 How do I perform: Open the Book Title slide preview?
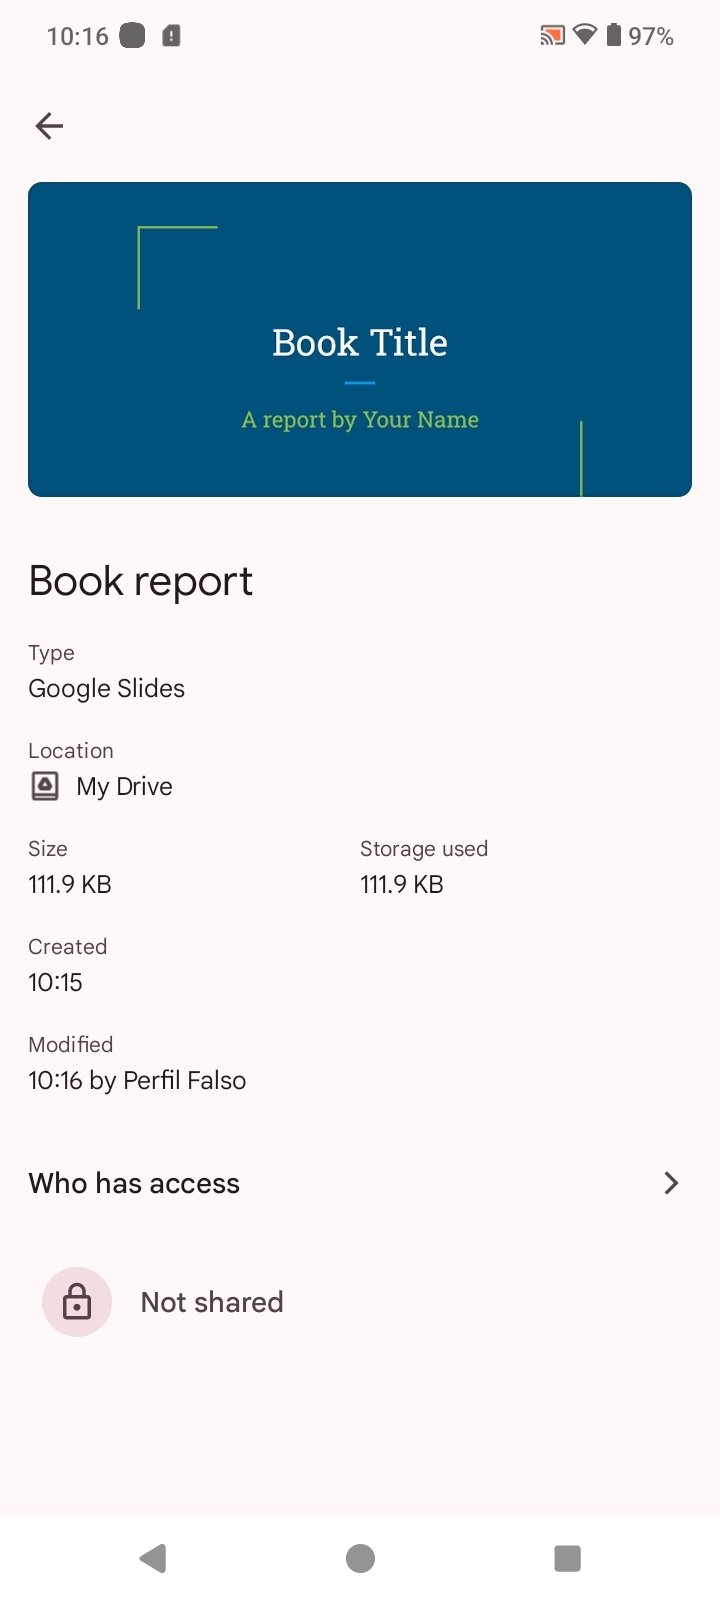point(360,339)
